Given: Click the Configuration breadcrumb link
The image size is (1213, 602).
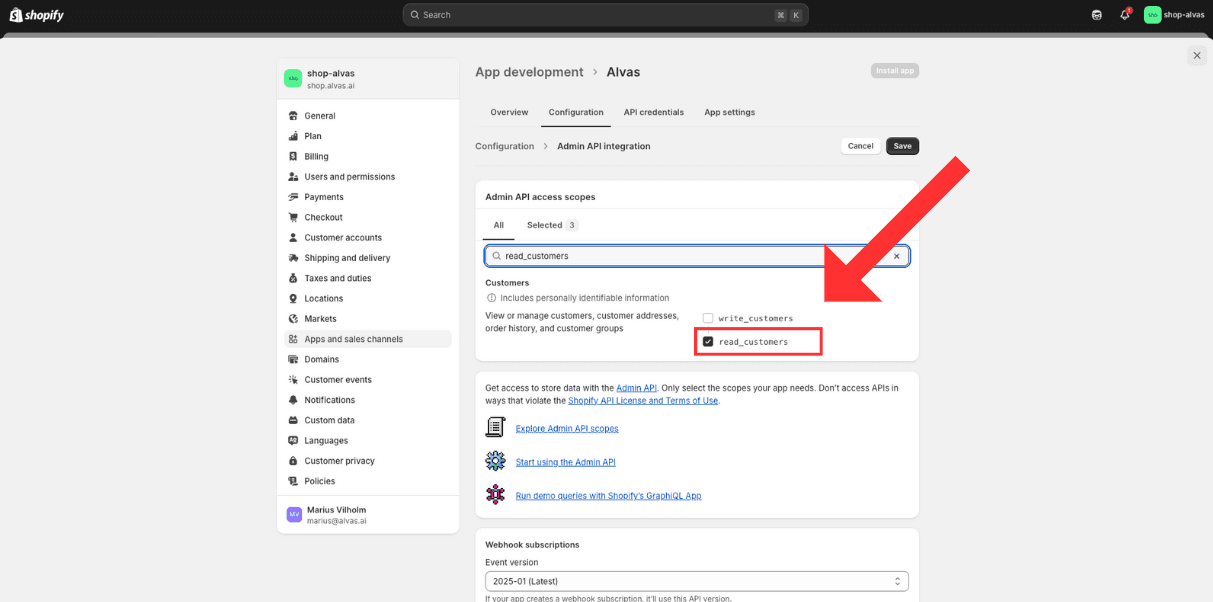Looking at the screenshot, I should (505, 146).
